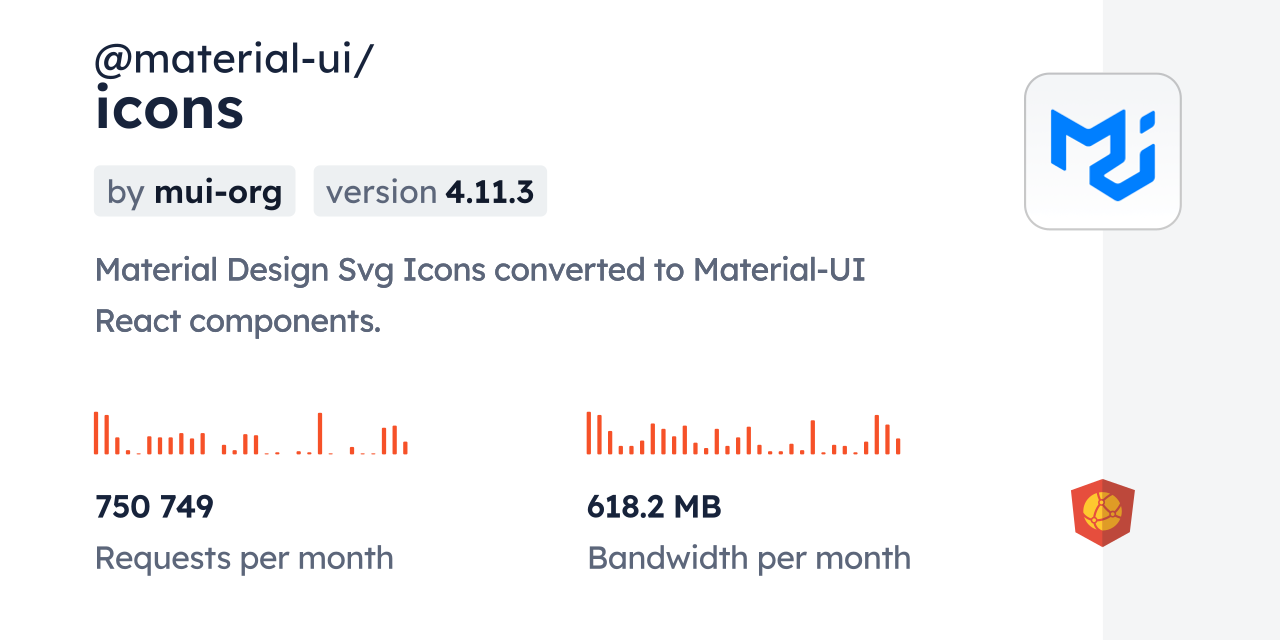1280x640 pixels.
Task: Click the "750 749" requests count
Action: (154, 507)
